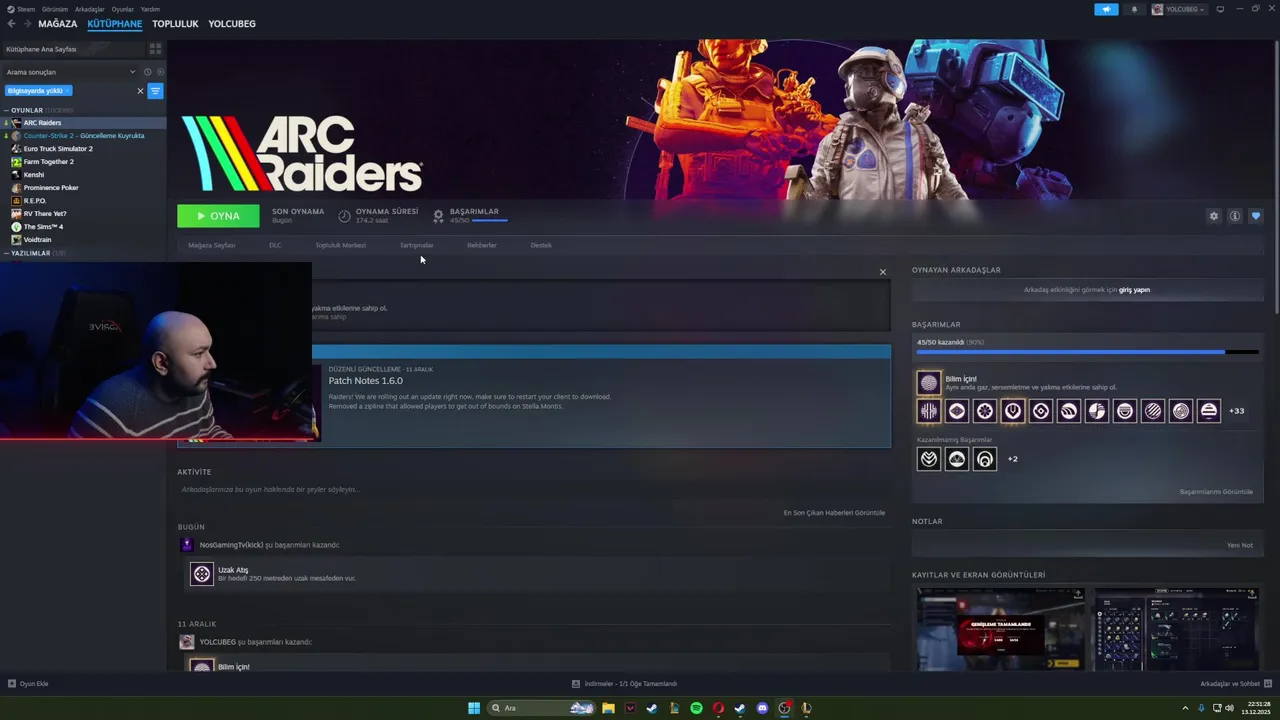Clear the library search with X
This screenshot has width=1280, height=720.
click(140, 91)
